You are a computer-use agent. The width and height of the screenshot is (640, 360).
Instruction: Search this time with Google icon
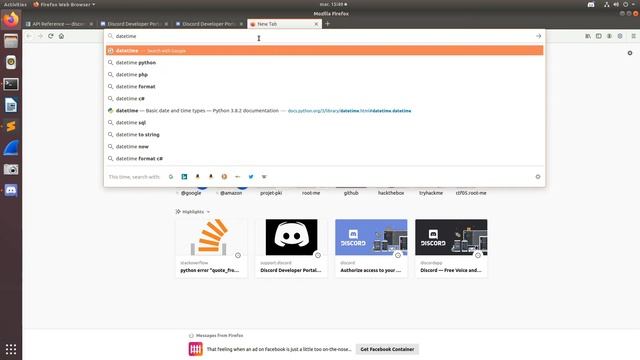tap(171, 177)
